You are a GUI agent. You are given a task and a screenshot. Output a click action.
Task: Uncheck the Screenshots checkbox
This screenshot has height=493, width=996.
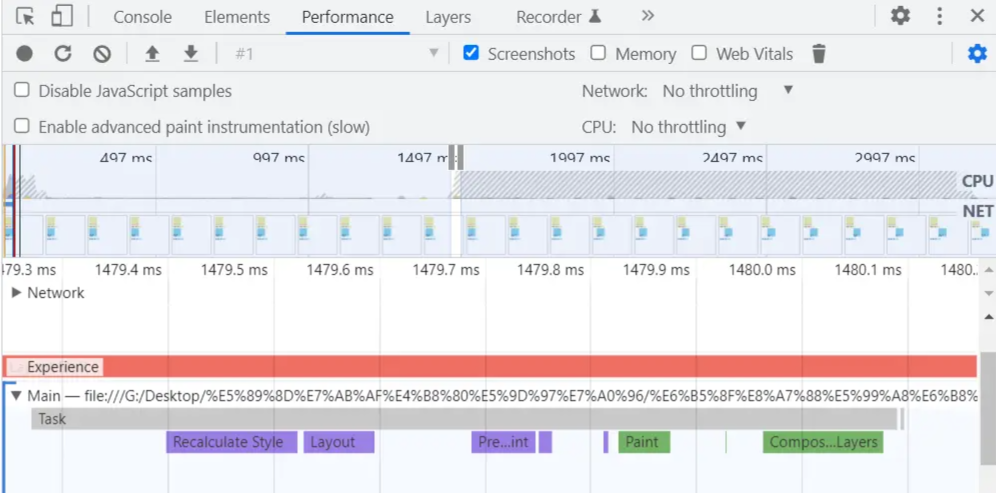tap(471, 53)
